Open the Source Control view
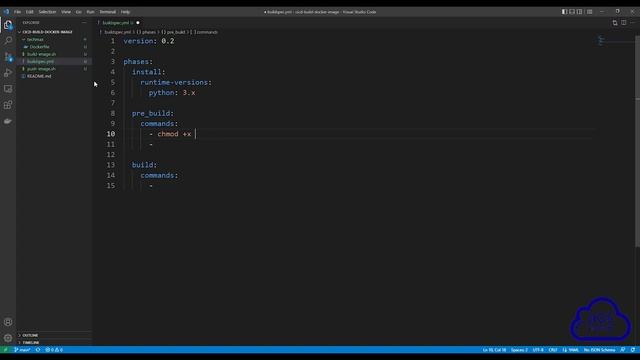Screen dimensions: 640x360 tap(8, 57)
